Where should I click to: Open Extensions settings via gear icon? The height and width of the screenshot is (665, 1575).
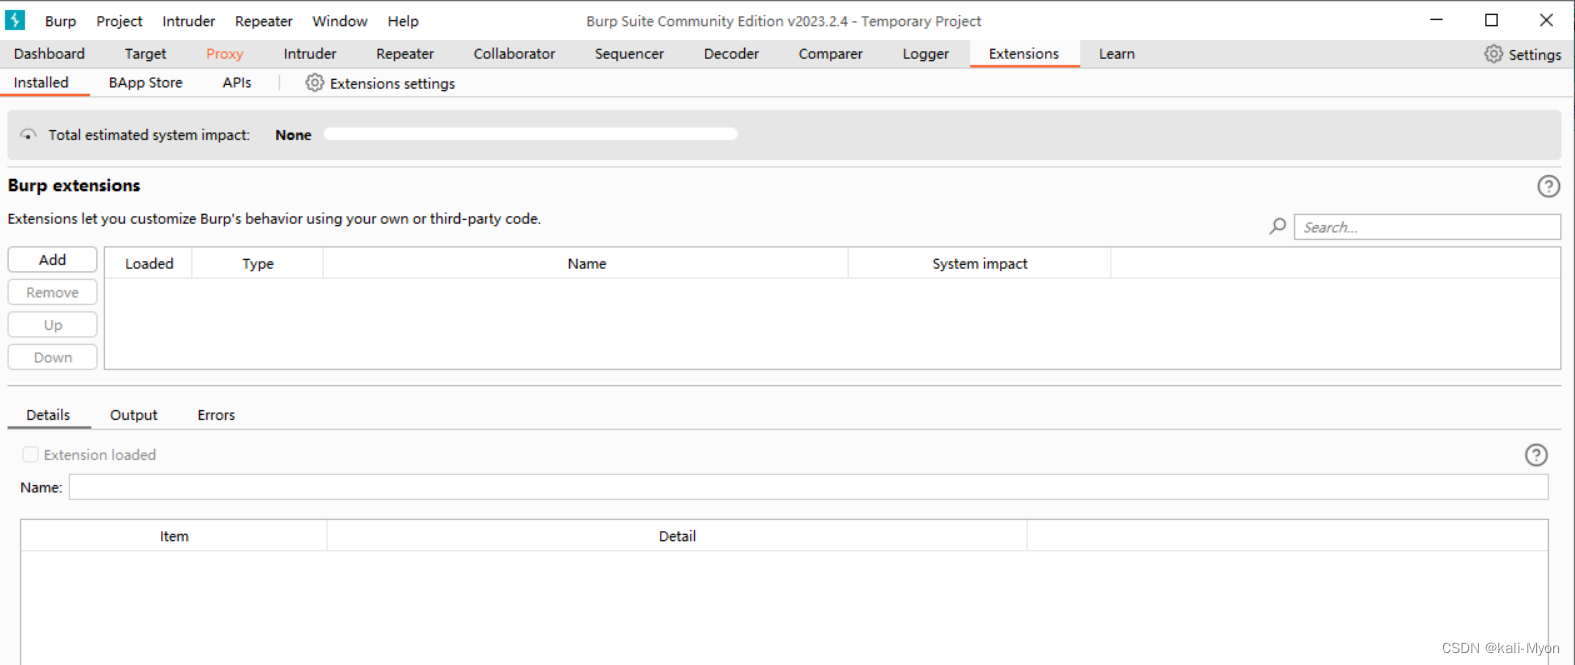click(x=314, y=83)
